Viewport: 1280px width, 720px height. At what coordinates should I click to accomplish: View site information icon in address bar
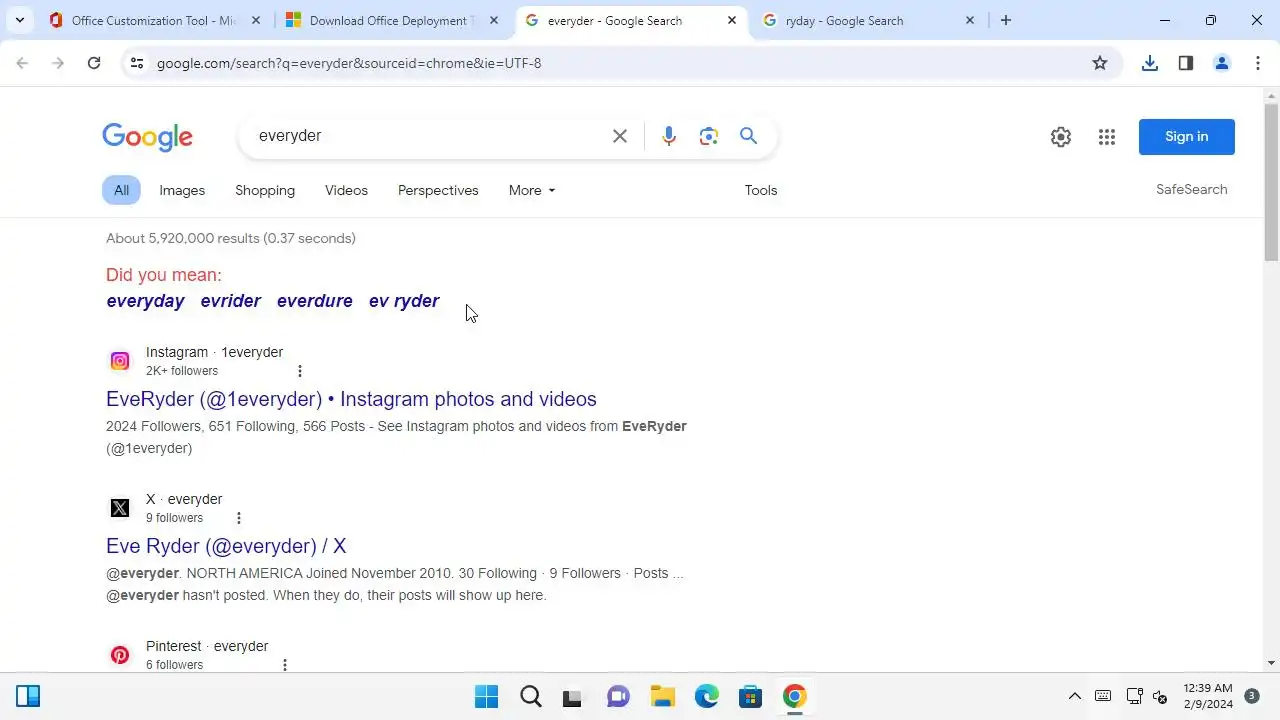[137, 63]
